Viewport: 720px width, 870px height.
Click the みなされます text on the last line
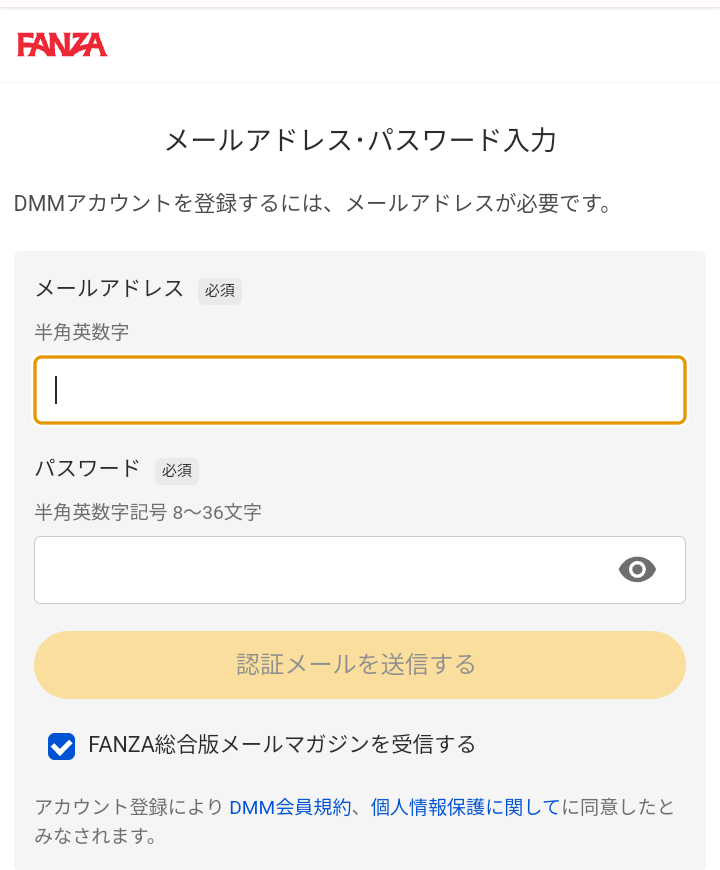(95, 836)
